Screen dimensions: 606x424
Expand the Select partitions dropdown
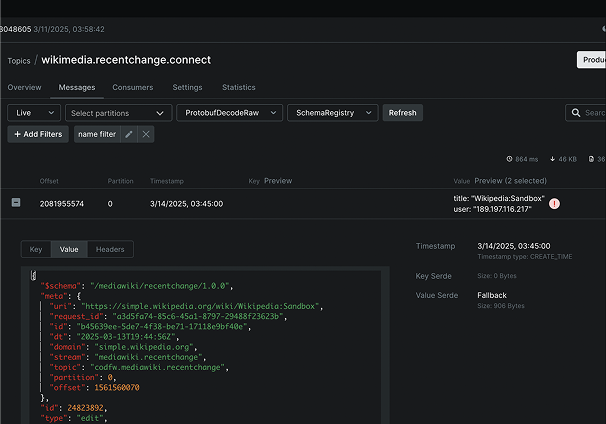(x=118, y=113)
